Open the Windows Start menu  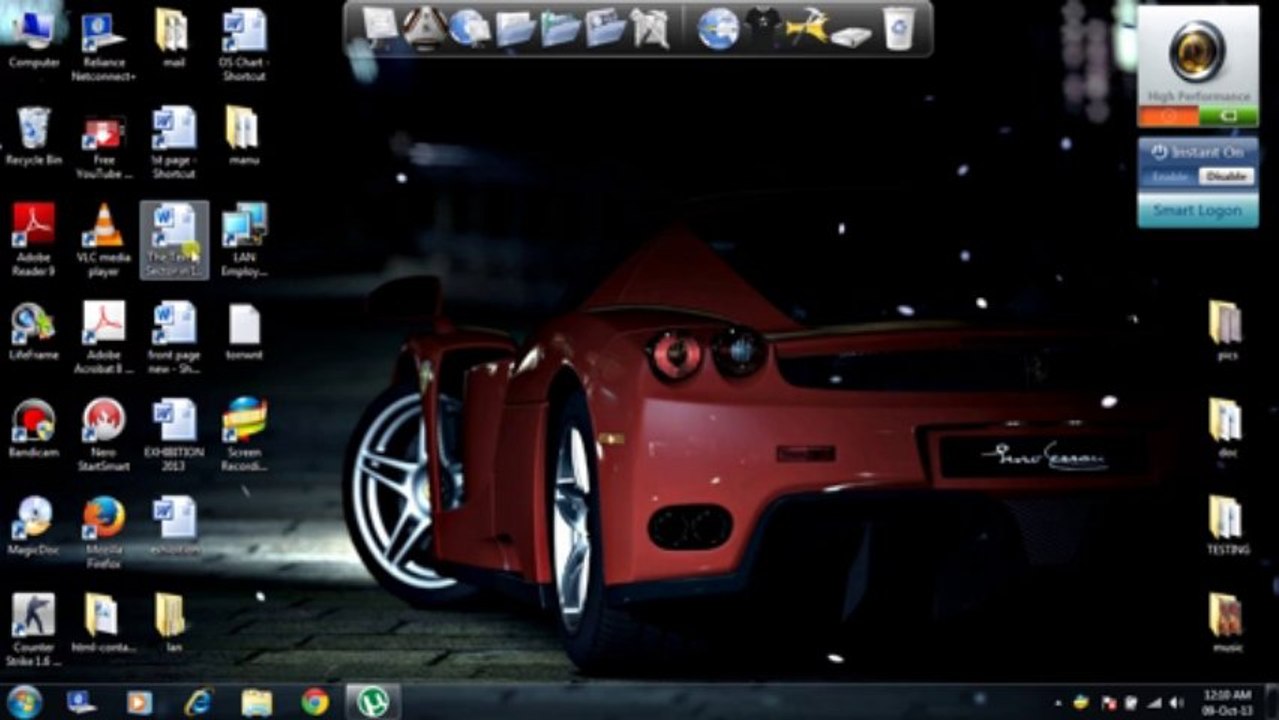(x=24, y=702)
